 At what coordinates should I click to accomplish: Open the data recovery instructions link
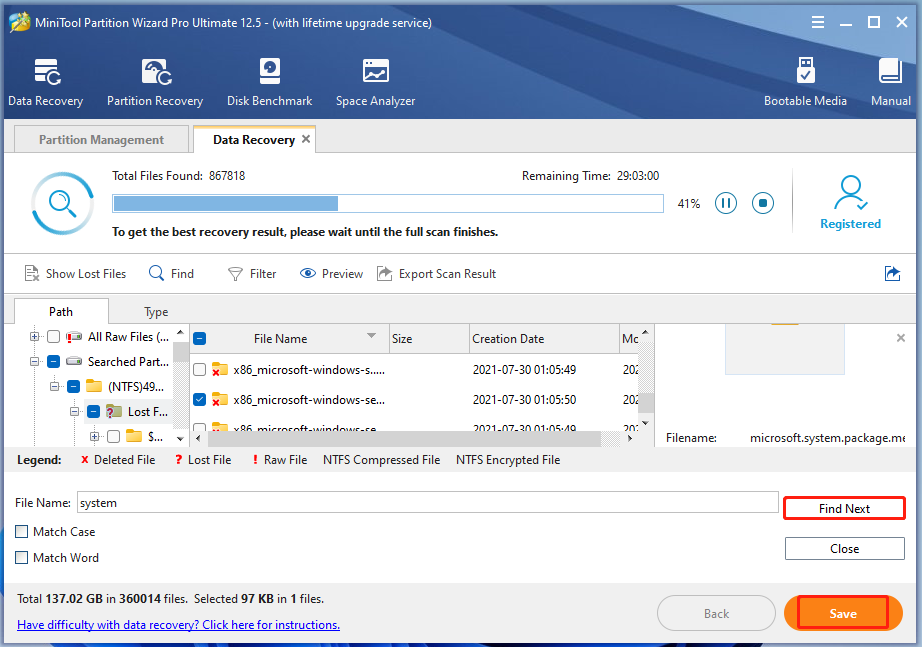click(178, 625)
